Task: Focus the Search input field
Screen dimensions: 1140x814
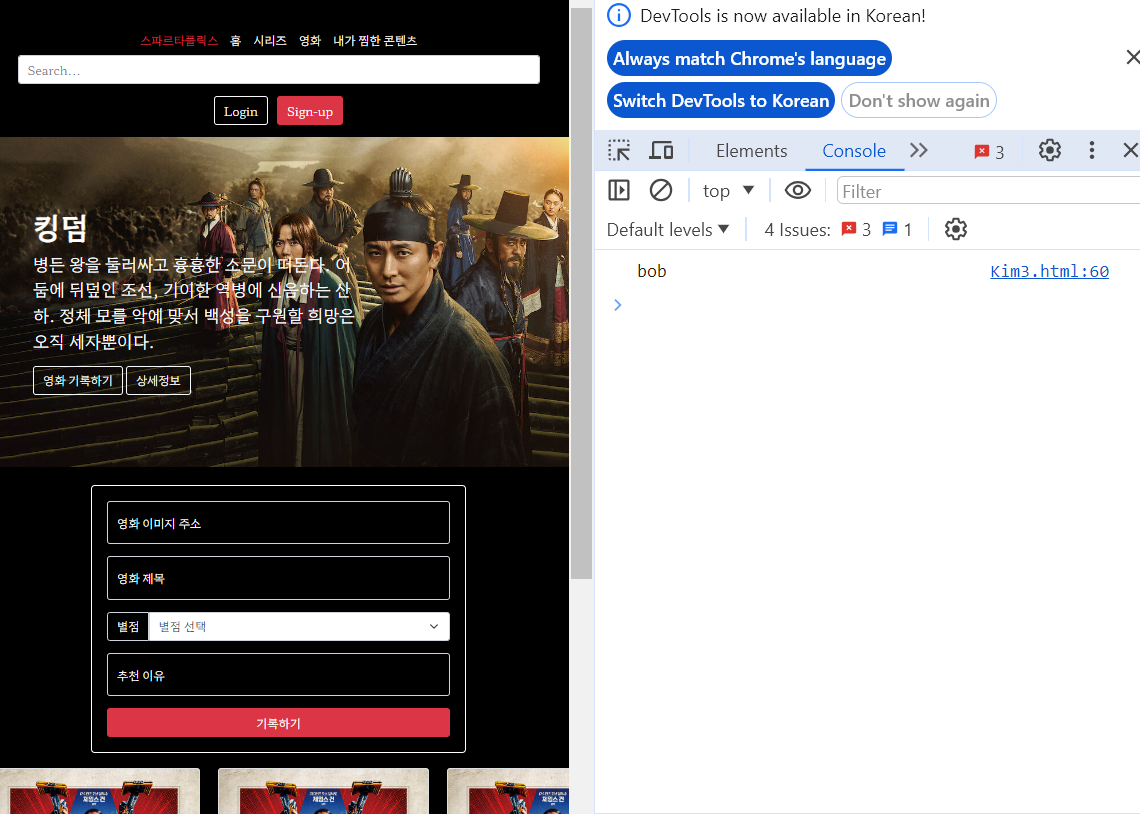Action: point(278,70)
